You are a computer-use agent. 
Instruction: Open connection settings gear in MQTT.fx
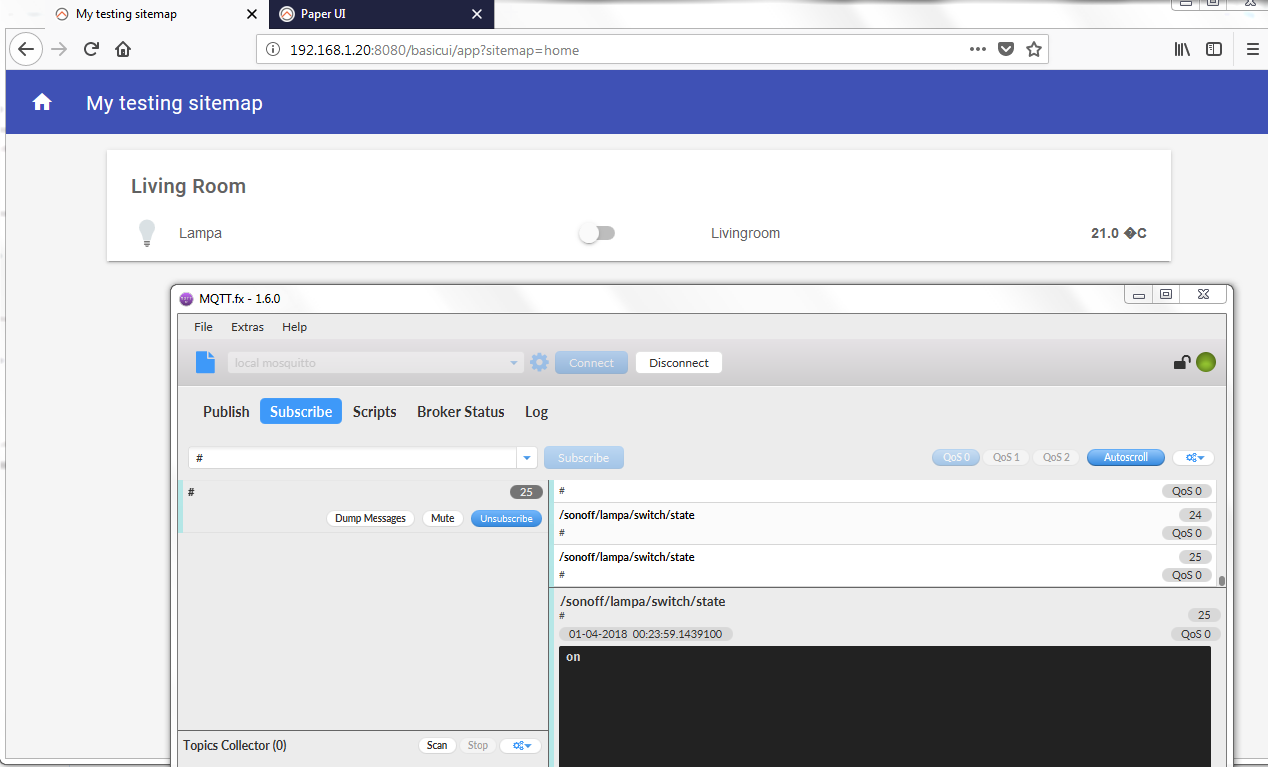click(x=539, y=362)
